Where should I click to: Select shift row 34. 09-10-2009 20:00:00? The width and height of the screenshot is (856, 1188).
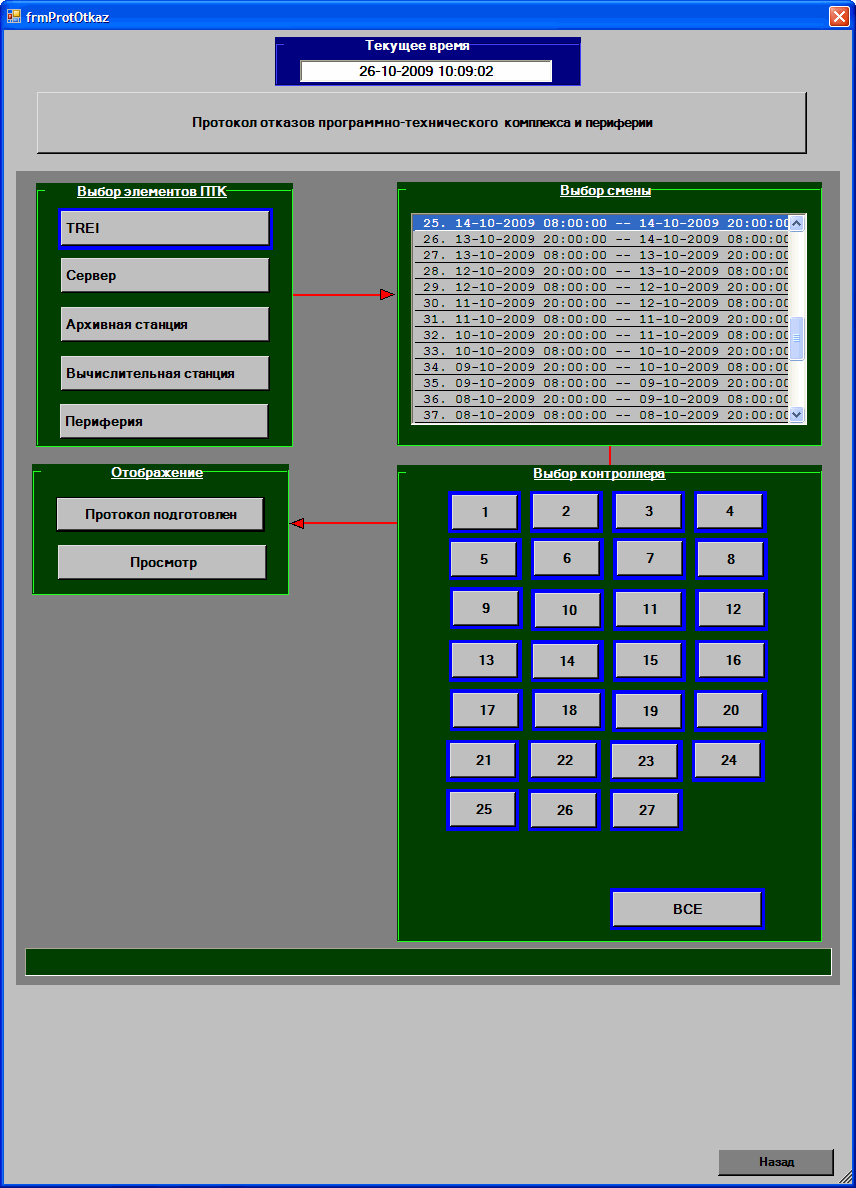tap(601, 367)
